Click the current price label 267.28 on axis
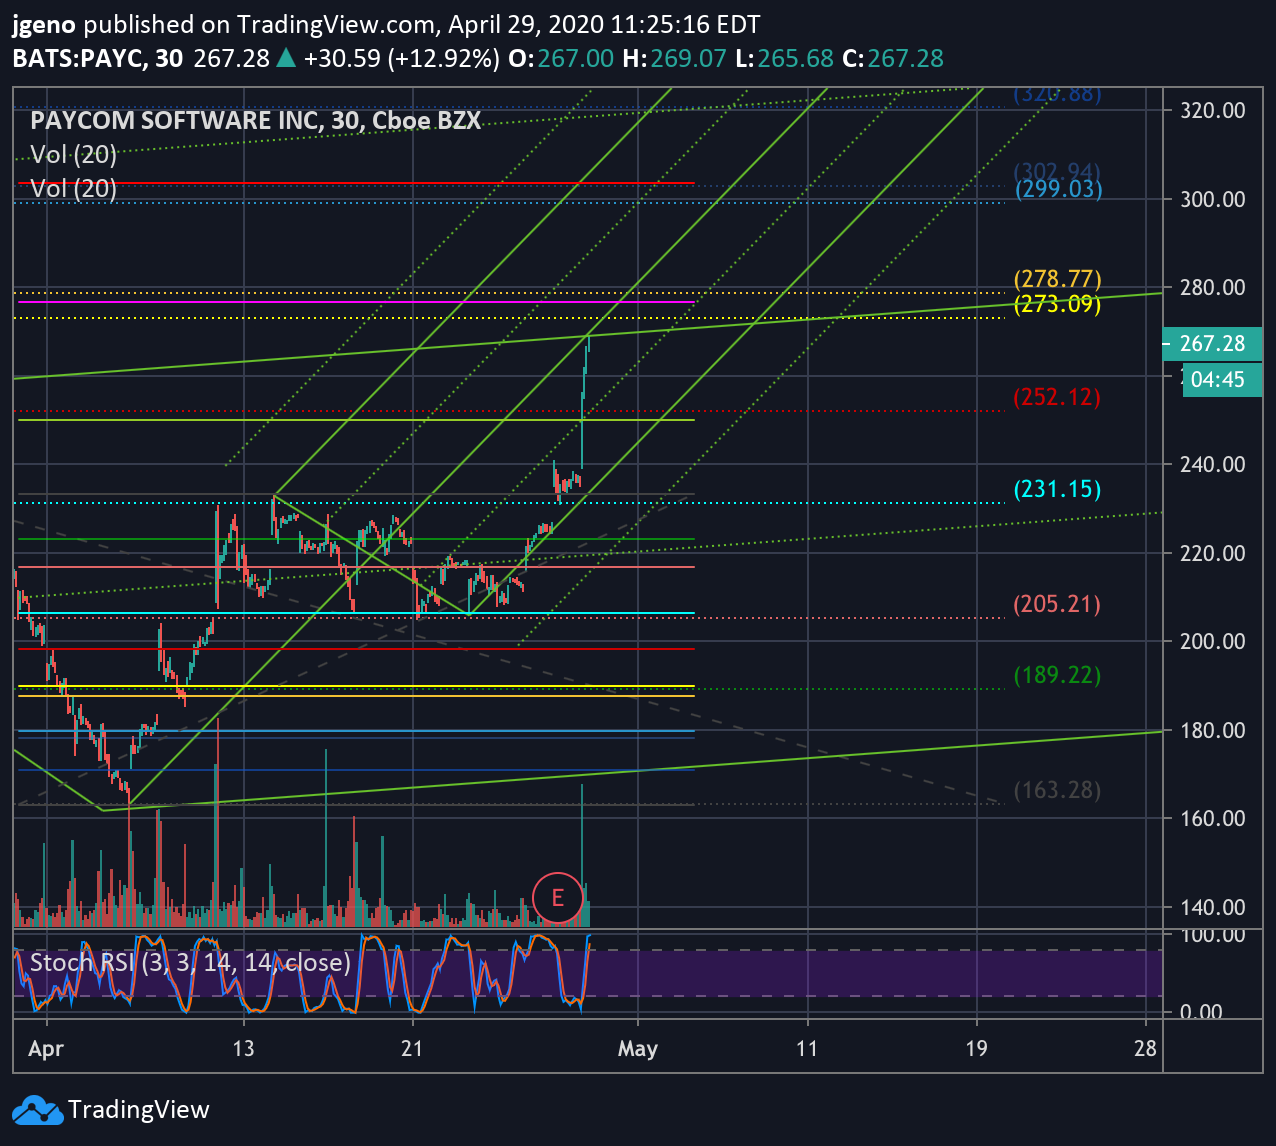This screenshot has width=1276, height=1146. (x=1213, y=343)
